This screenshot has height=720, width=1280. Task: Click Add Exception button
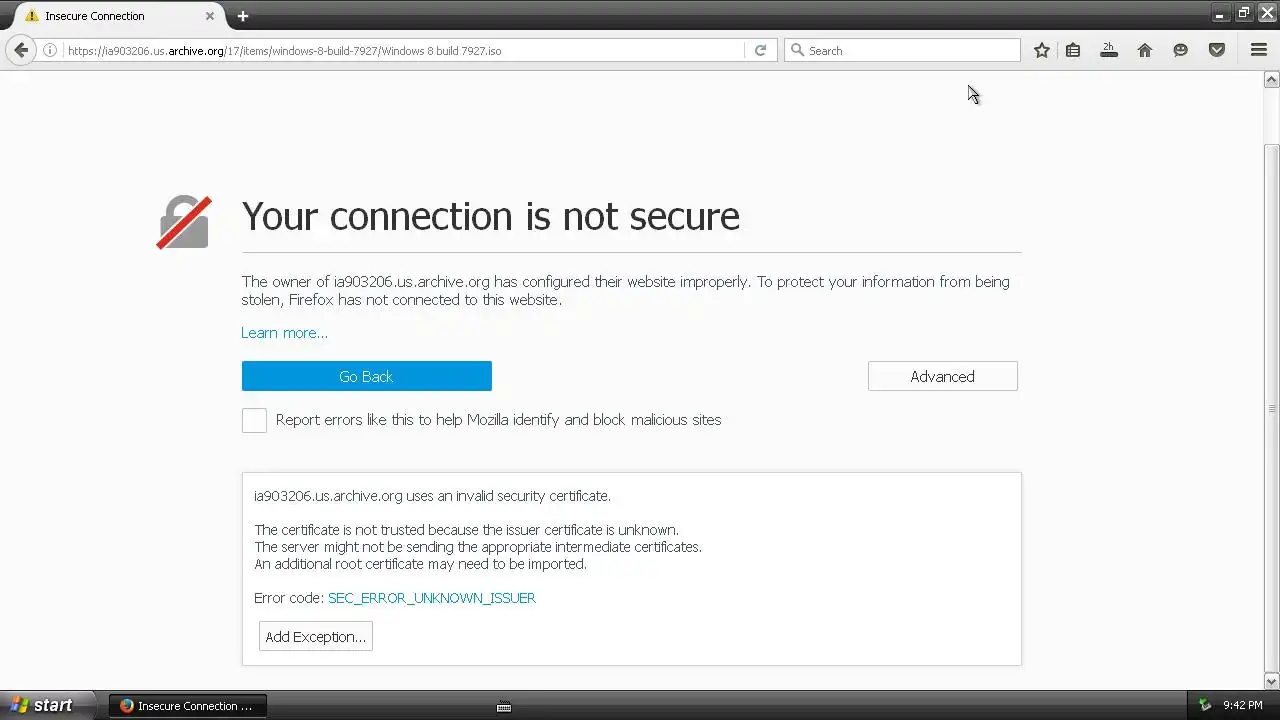pos(315,637)
